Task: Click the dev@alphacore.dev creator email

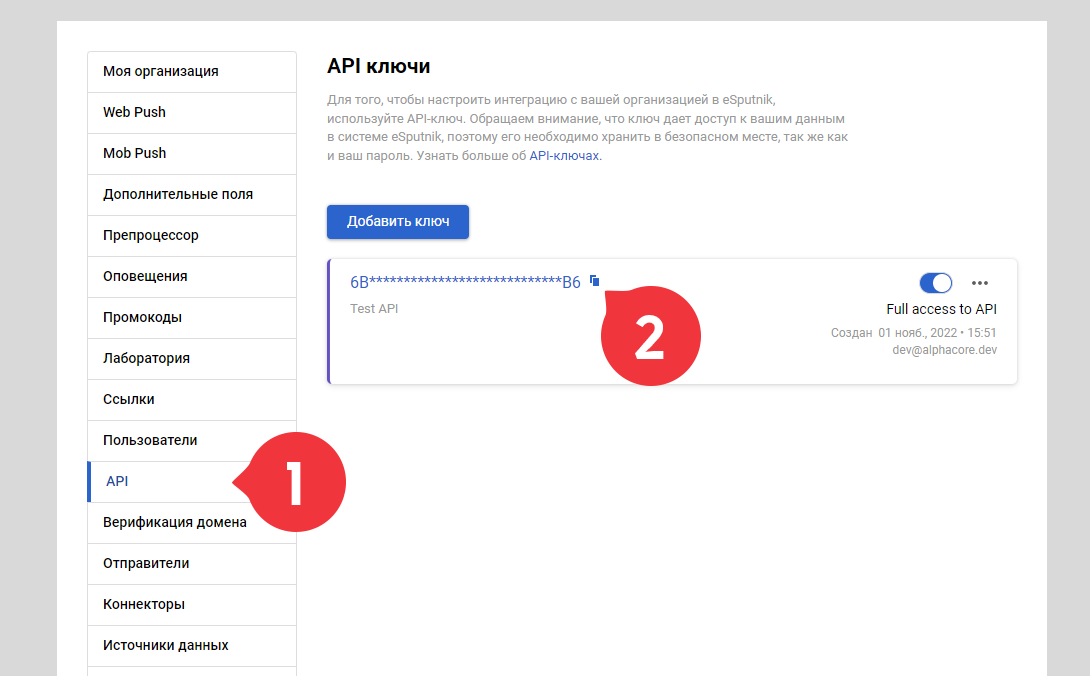Action: 945,350
